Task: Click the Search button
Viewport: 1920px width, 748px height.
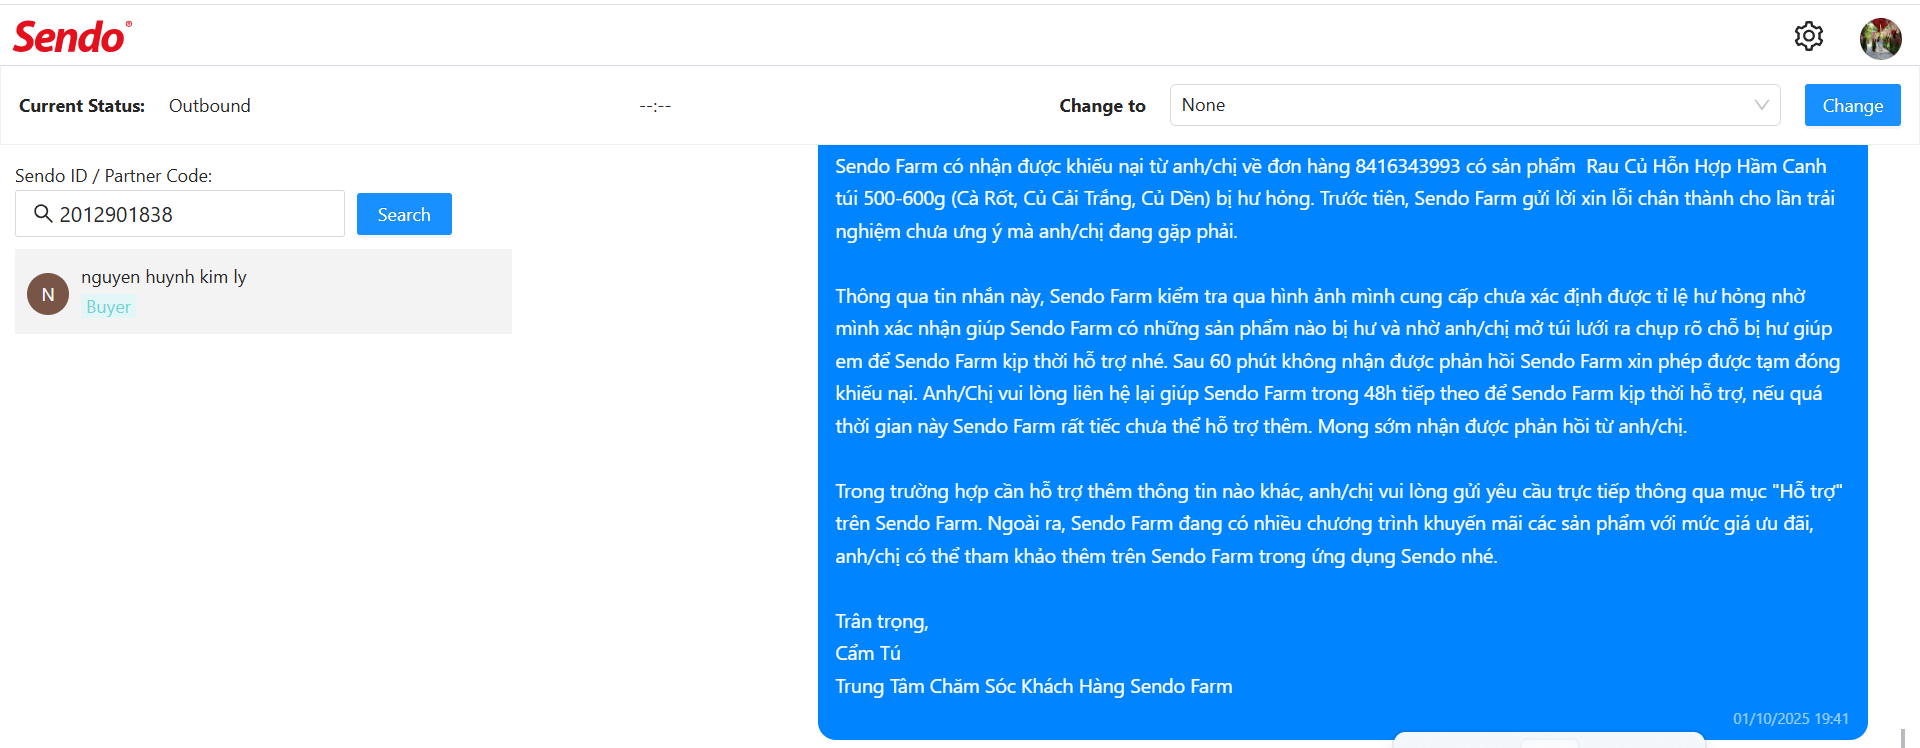Action: pos(404,214)
